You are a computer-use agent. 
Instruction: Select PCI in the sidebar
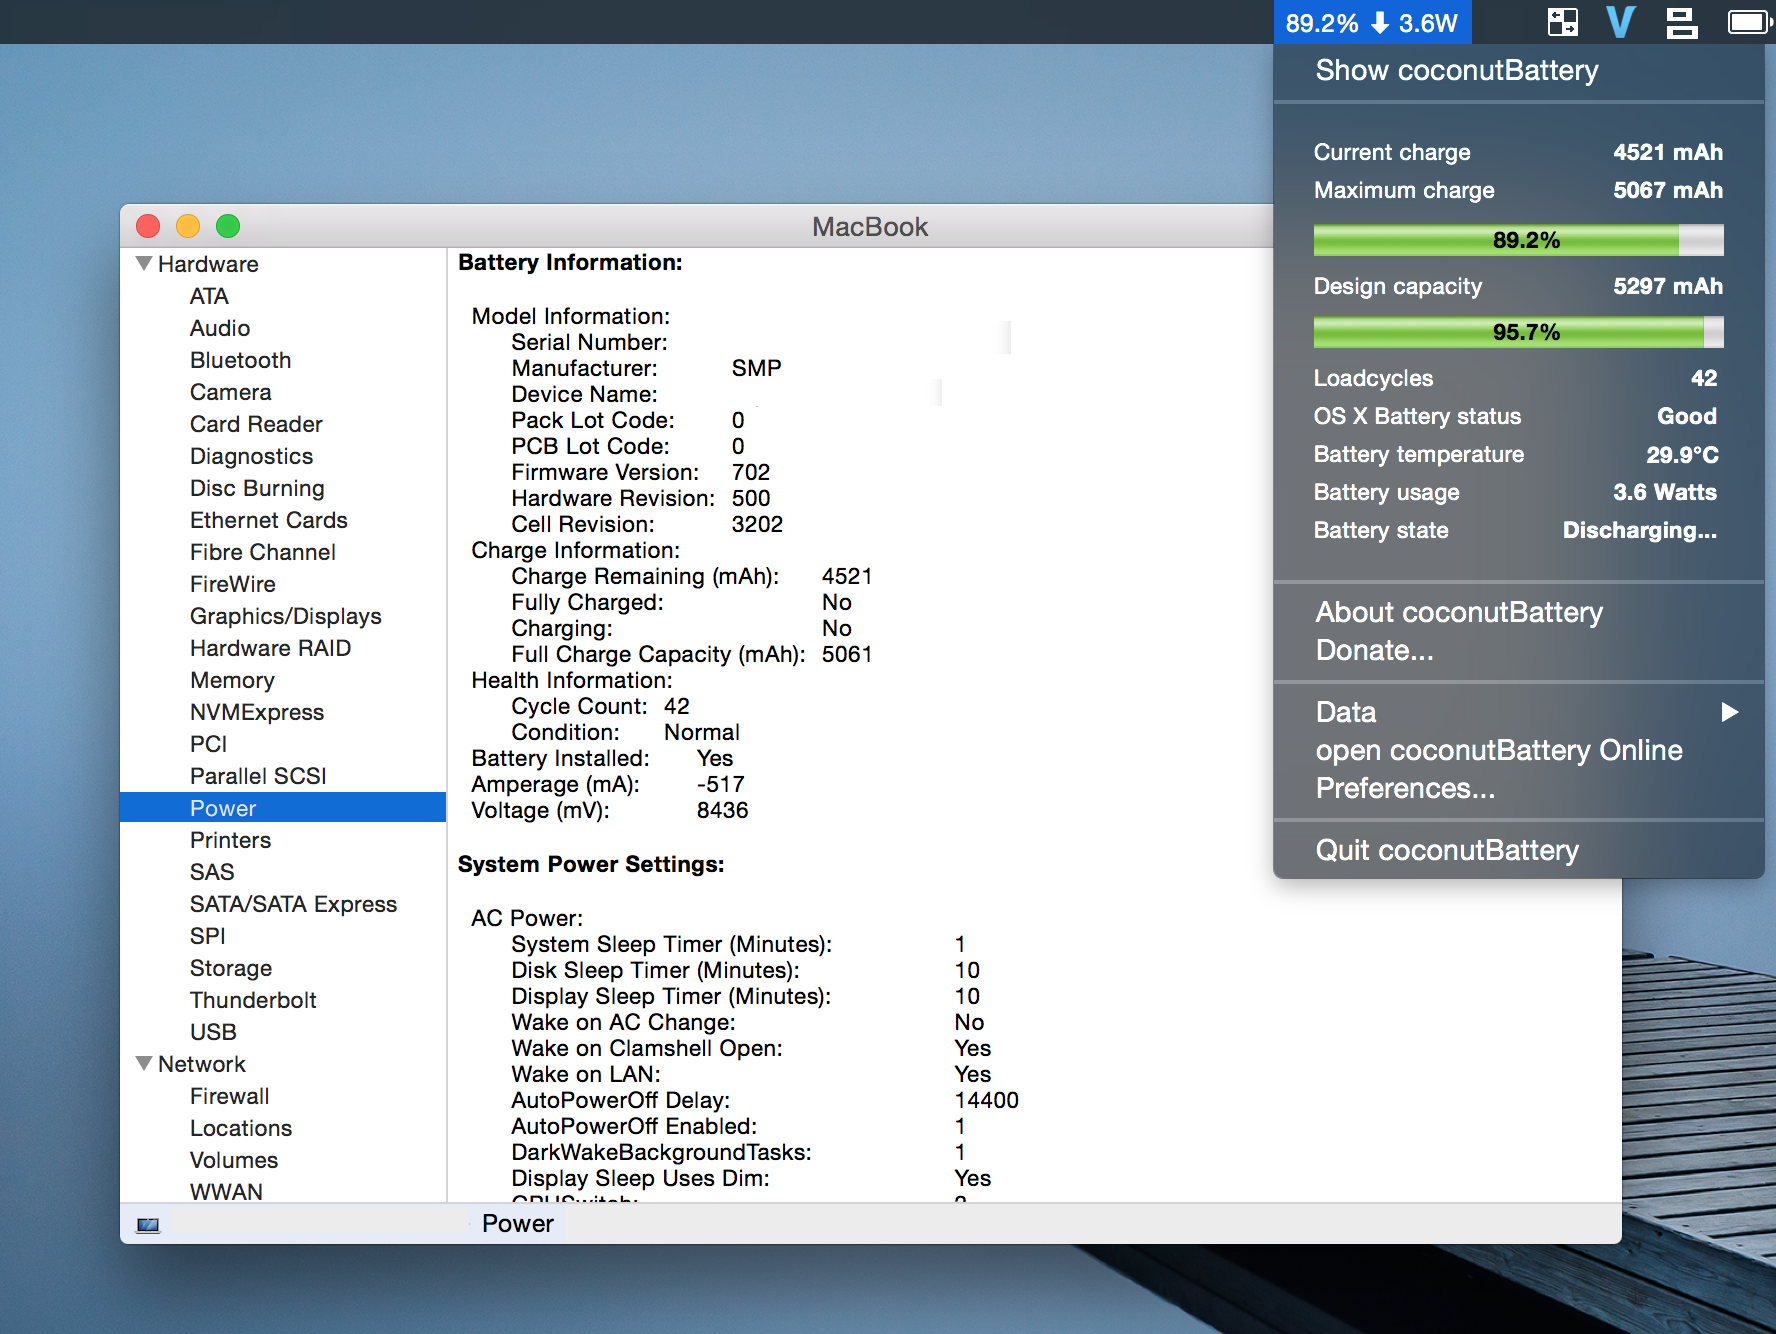coord(208,744)
